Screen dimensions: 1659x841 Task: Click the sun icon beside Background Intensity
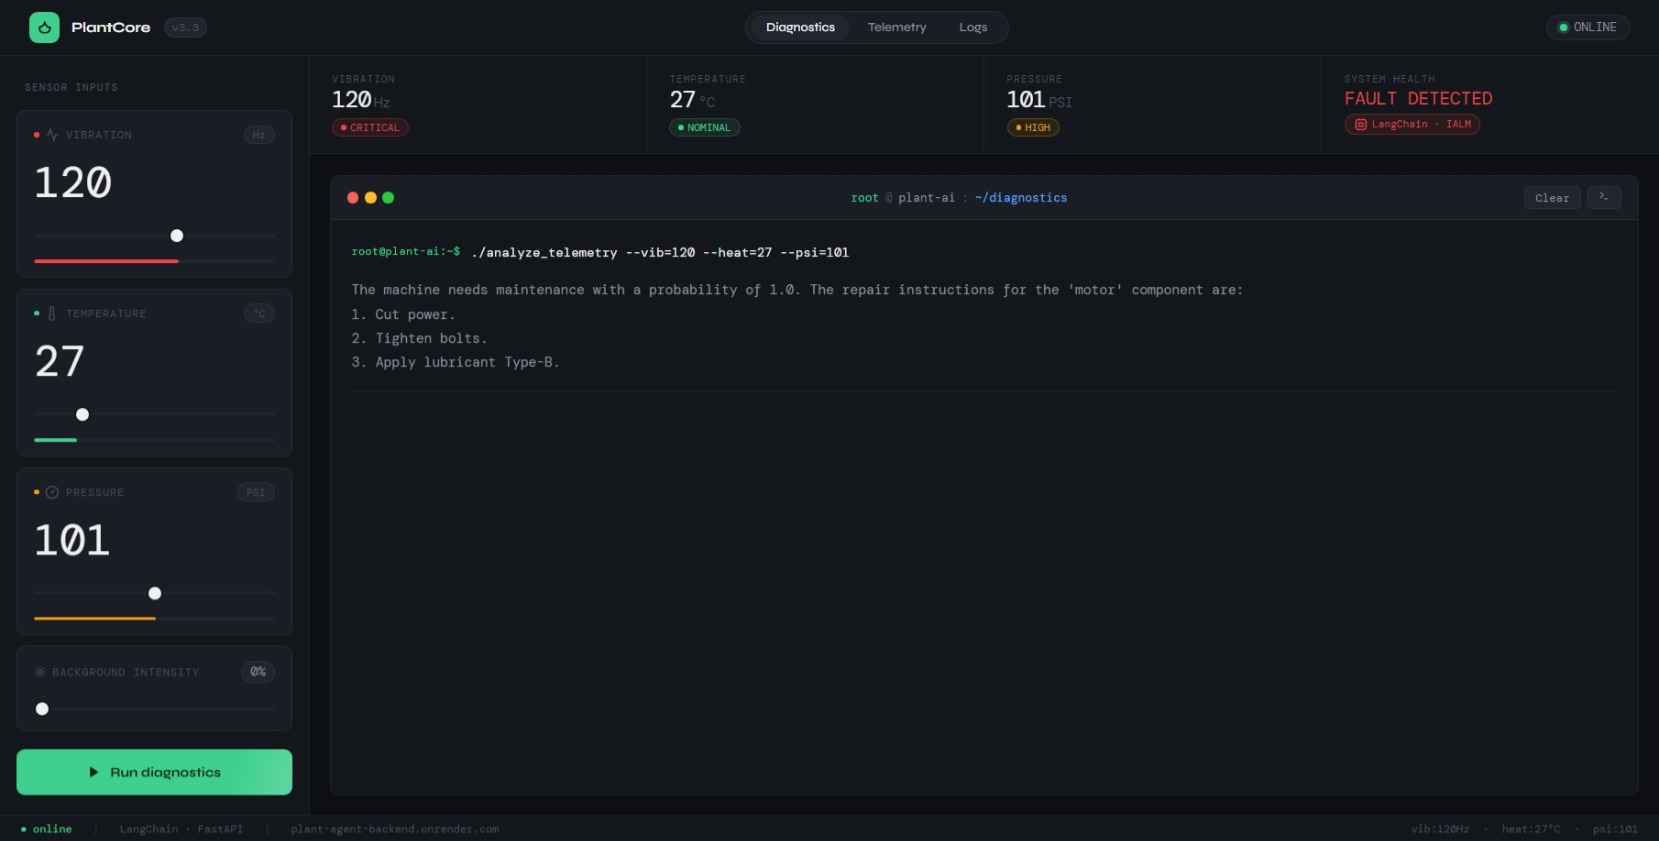click(40, 672)
